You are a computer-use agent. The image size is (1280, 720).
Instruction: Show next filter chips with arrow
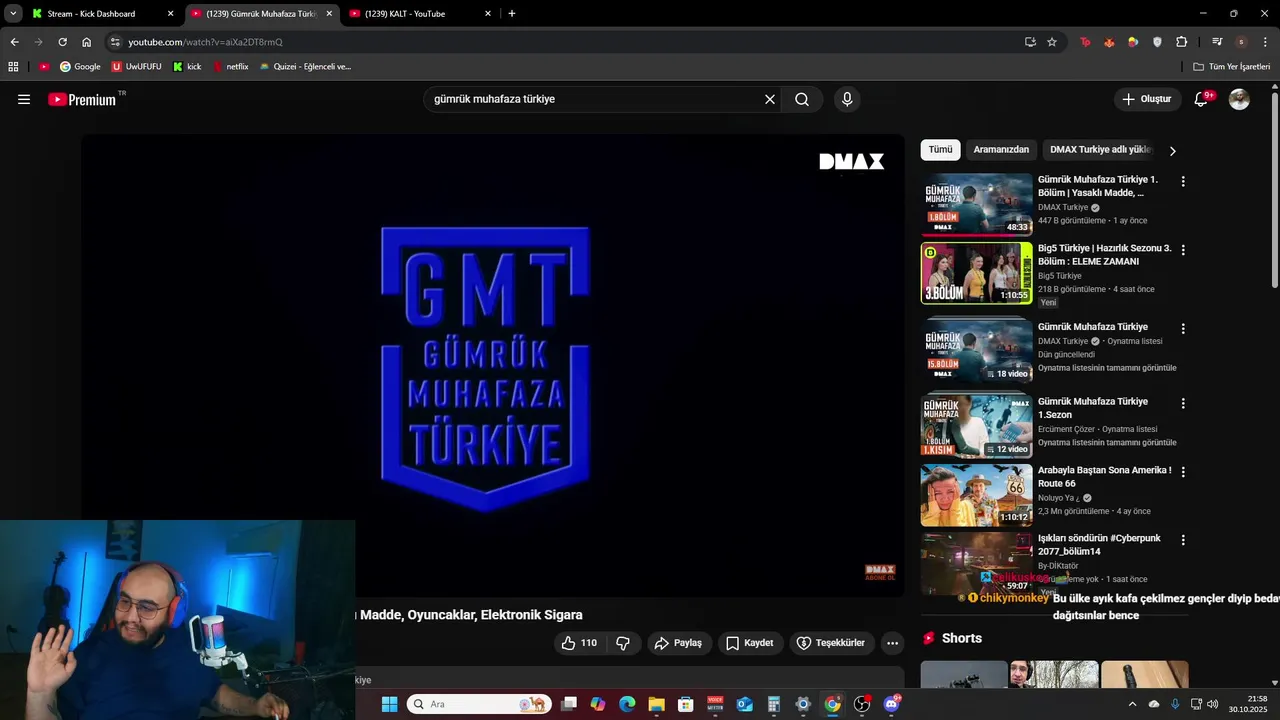1172,151
